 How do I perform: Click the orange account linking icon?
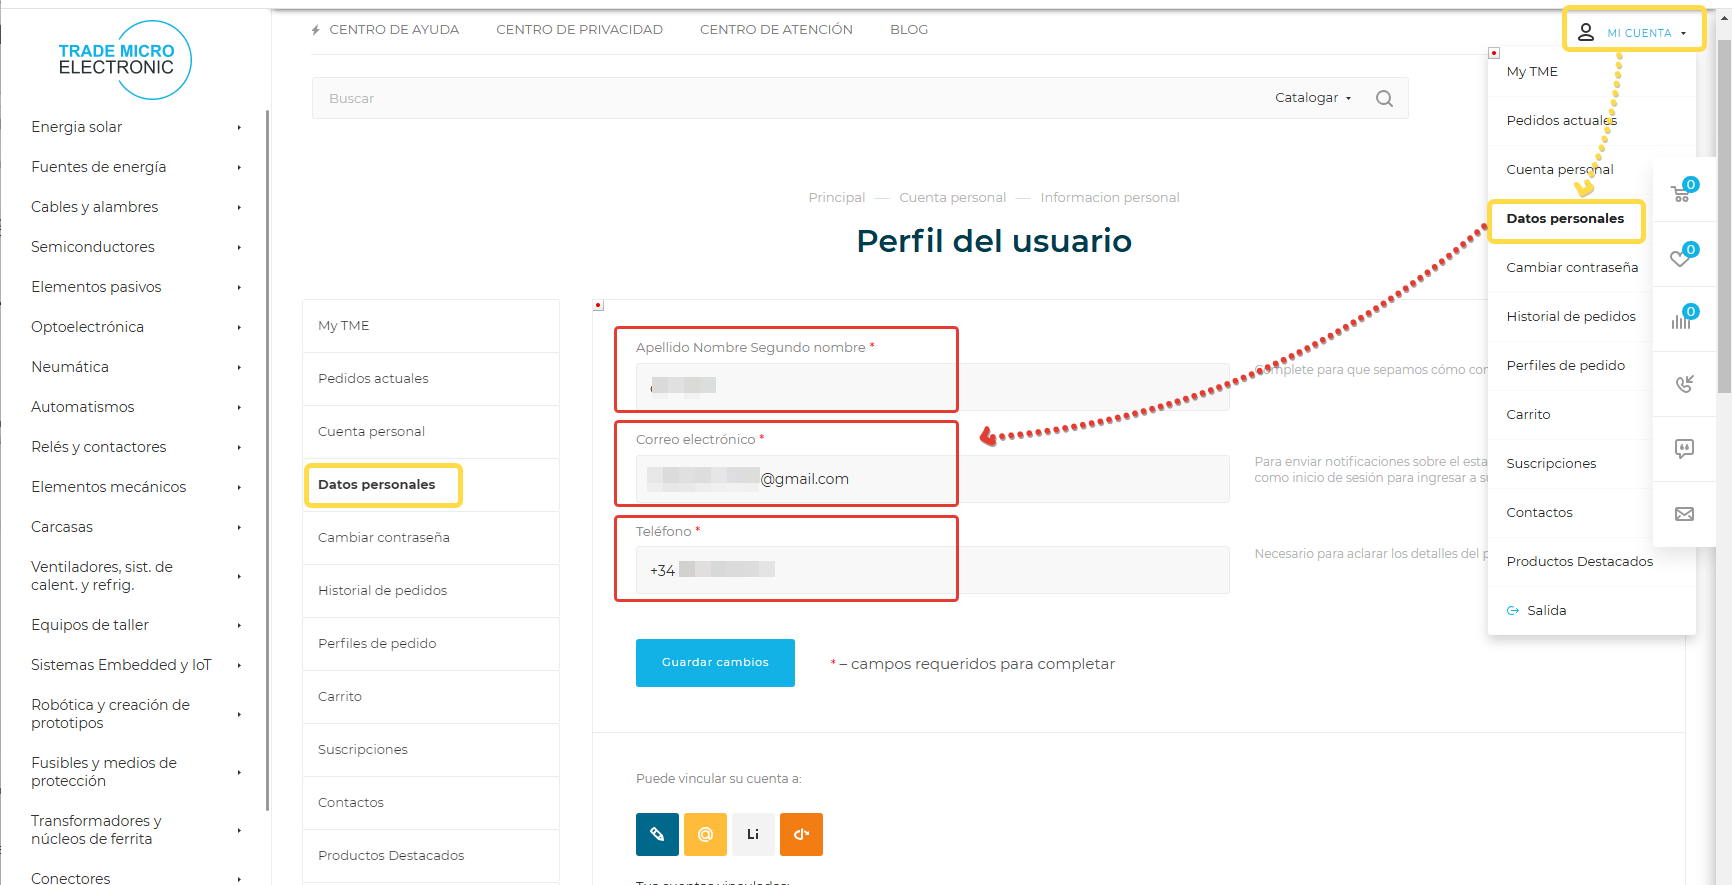[x=801, y=834]
